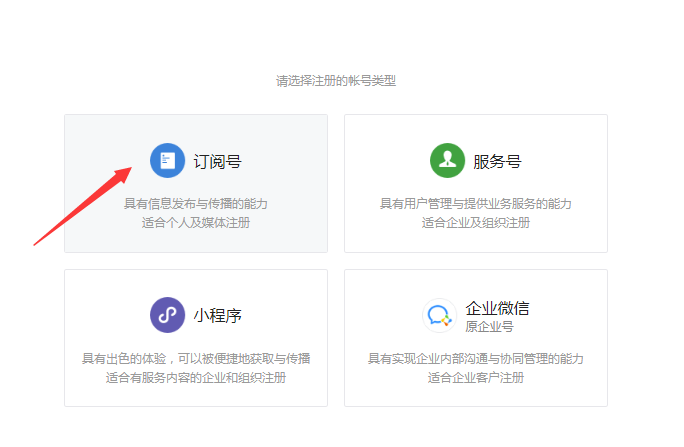The image size is (684, 447).
Task: Click 具有出色的体验，可以被便捷地获取与传播 description
Action: click(x=196, y=358)
